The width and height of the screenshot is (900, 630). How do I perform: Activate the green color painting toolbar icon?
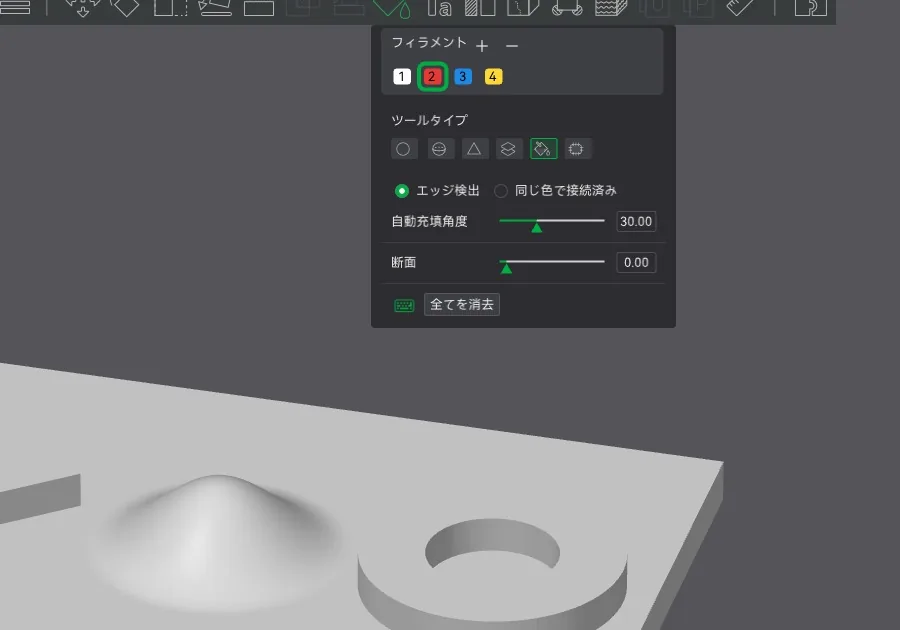392,8
